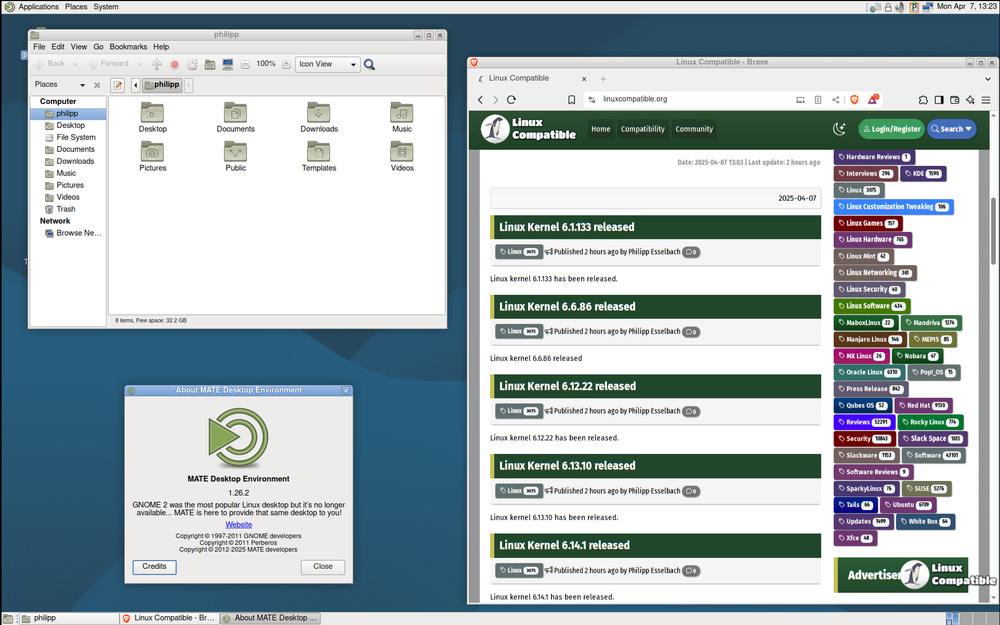Click the Brave Shields lion icon

[x=854, y=99]
